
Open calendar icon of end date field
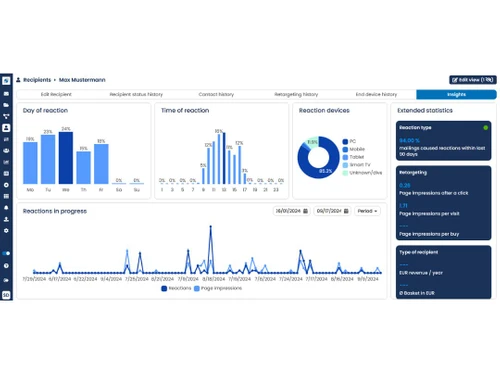[x=346, y=211]
